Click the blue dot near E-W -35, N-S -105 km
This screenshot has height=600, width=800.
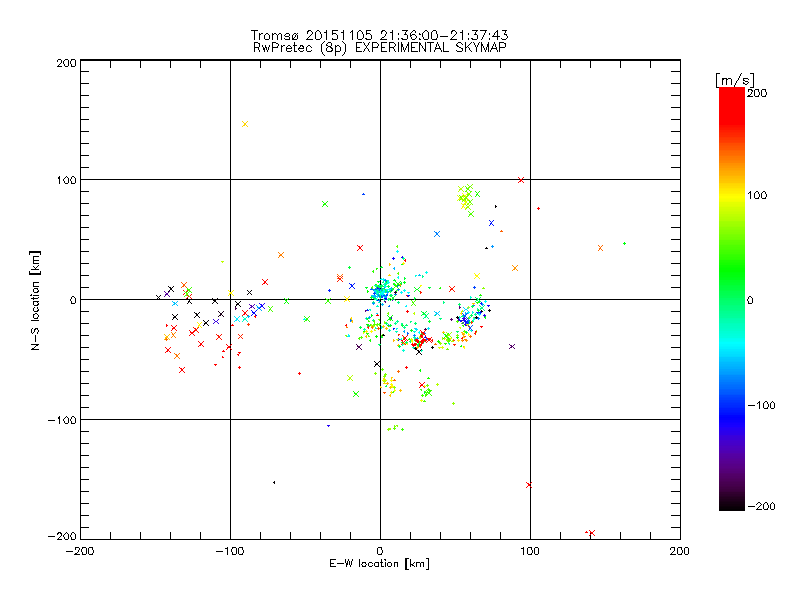coord(328,426)
